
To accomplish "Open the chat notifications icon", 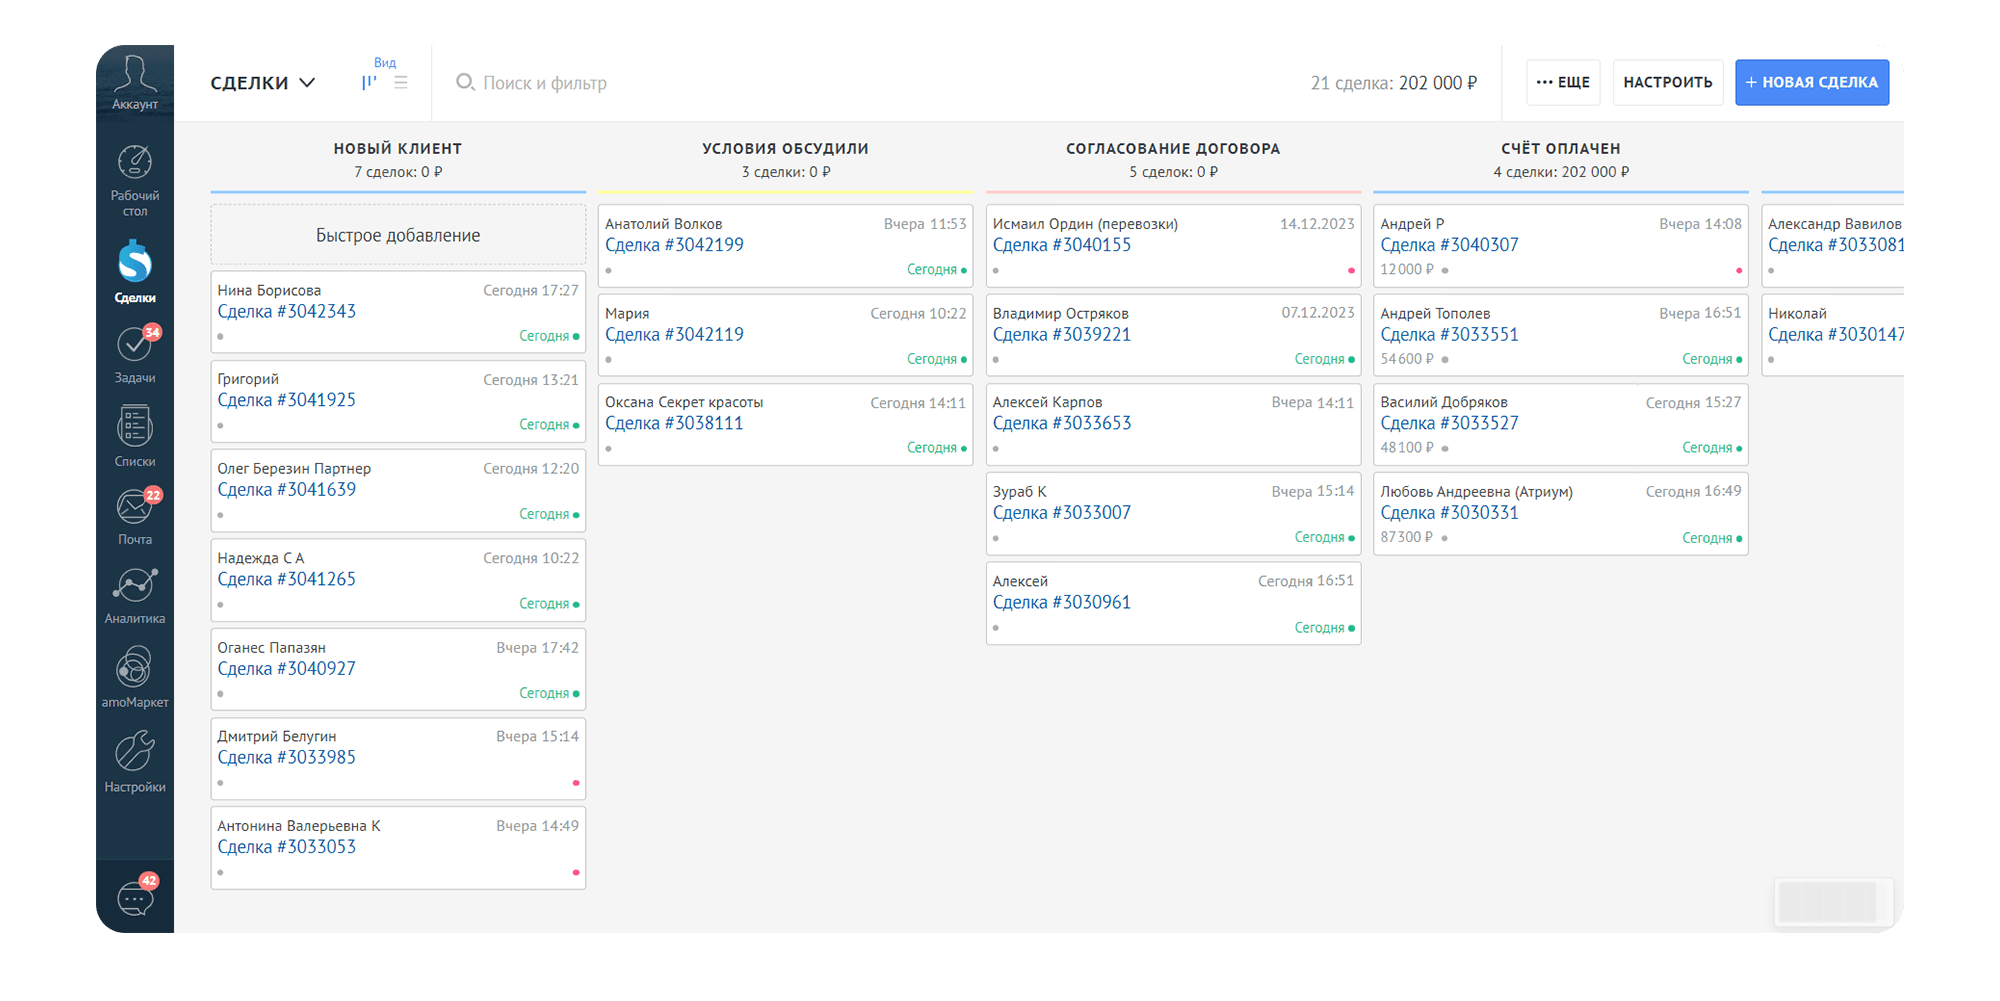I will [134, 898].
